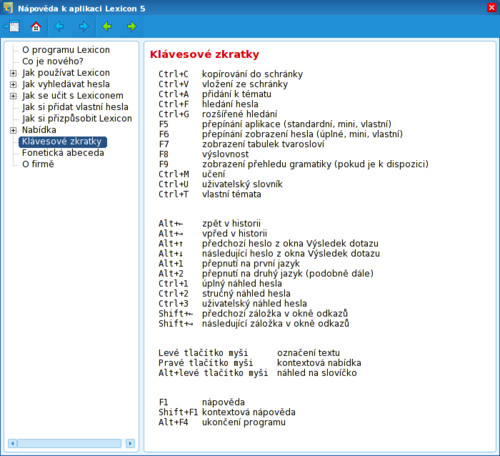500x456 pixels.
Task: Click 'uživatelský slovník' text
Action: [x=242, y=184]
